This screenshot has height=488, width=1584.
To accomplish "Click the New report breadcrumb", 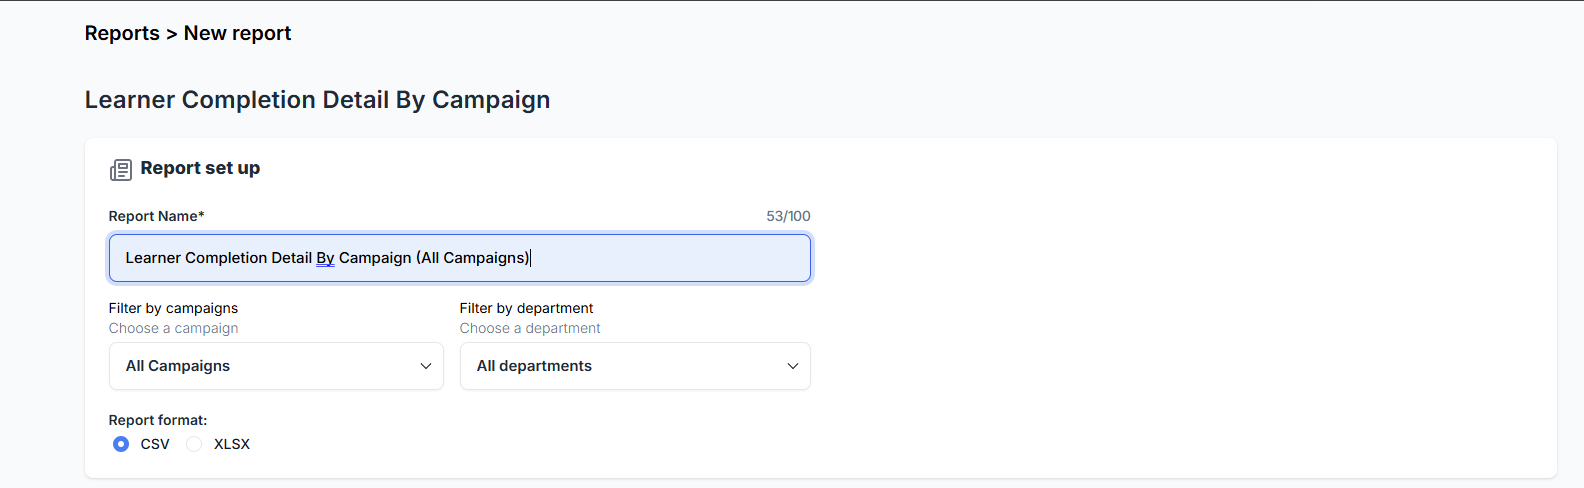I will [237, 33].
